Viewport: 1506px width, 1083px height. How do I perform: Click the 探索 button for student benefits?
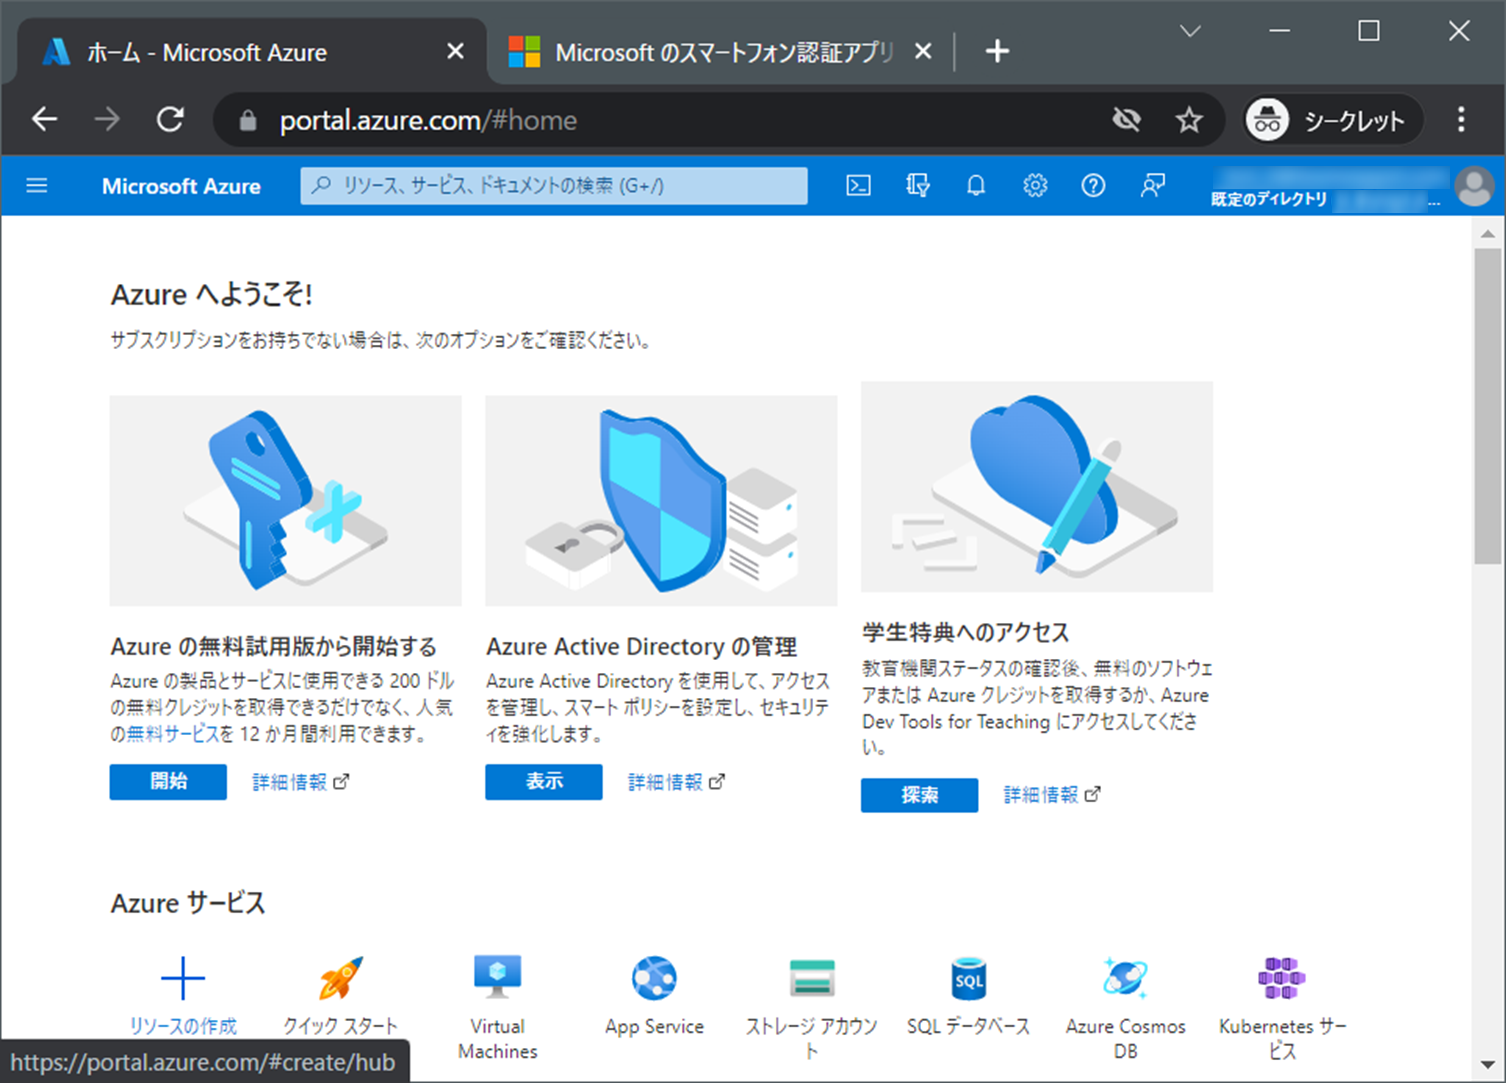(x=919, y=795)
